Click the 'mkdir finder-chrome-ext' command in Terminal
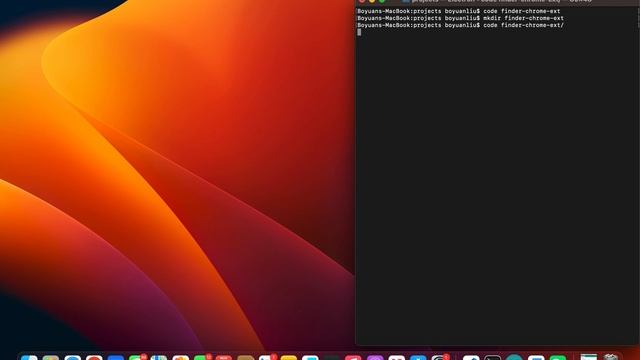 point(523,18)
